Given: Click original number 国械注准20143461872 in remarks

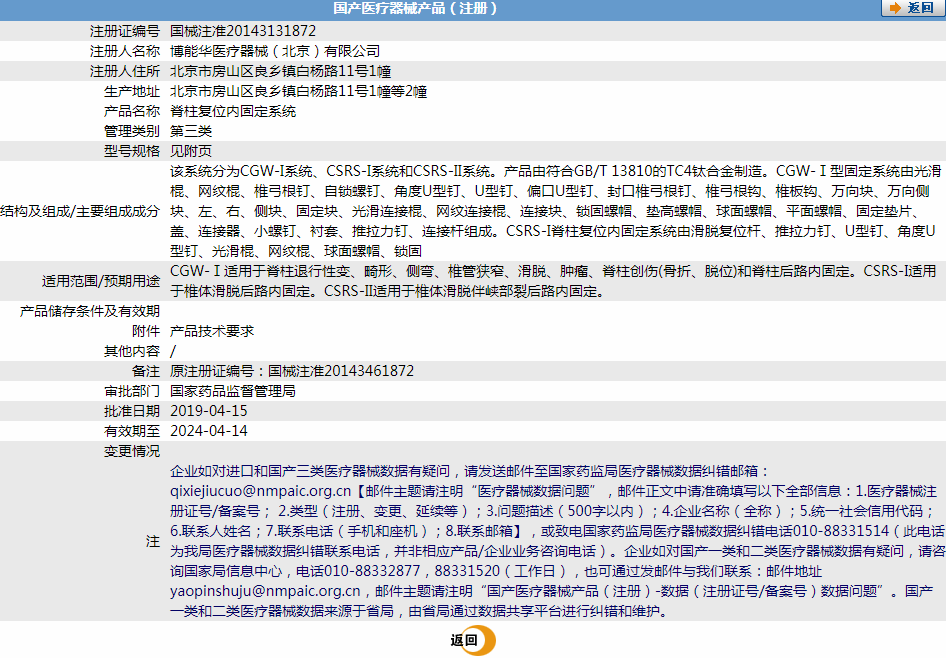Looking at the screenshot, I should [341, 371].
